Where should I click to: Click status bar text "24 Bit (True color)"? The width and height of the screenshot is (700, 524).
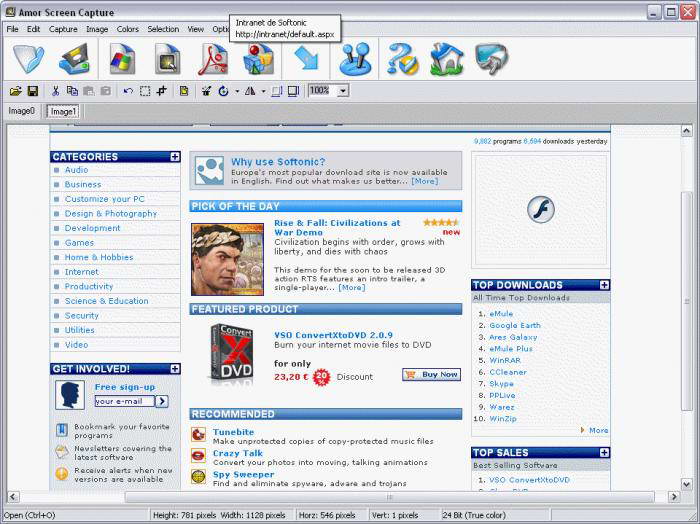click(x=474, y=515)
